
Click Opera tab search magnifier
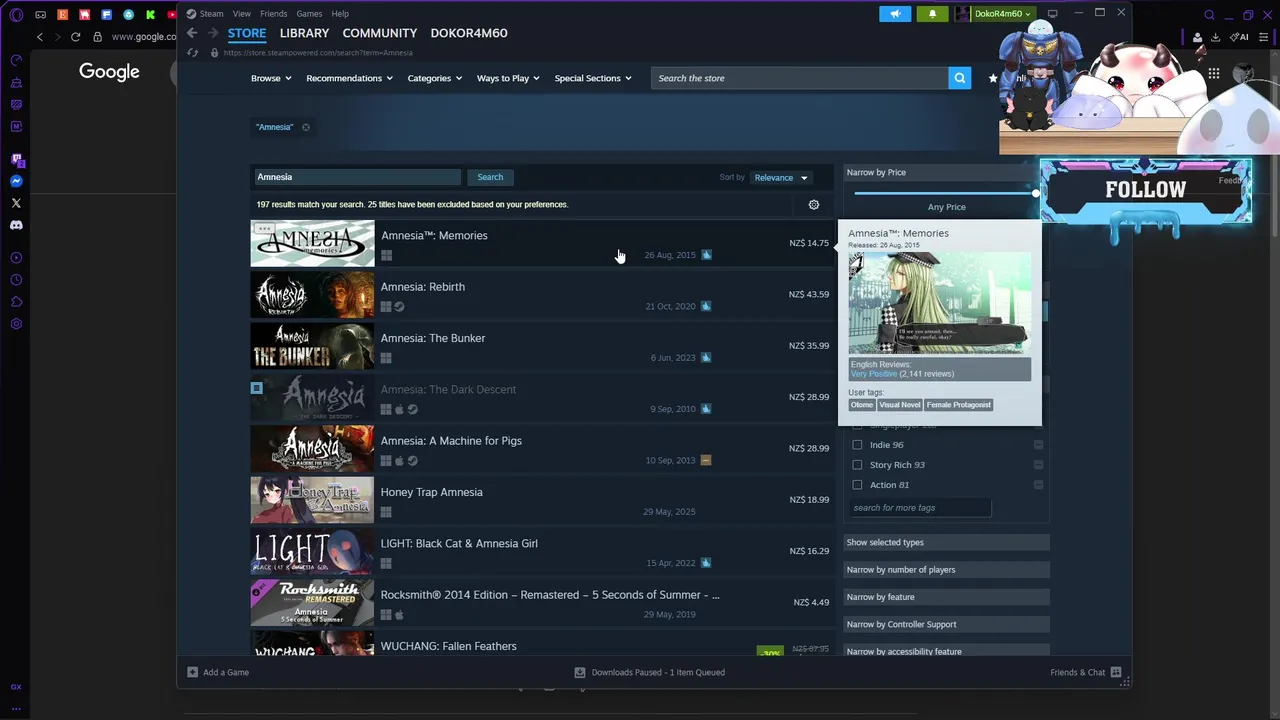point(1209,15)
